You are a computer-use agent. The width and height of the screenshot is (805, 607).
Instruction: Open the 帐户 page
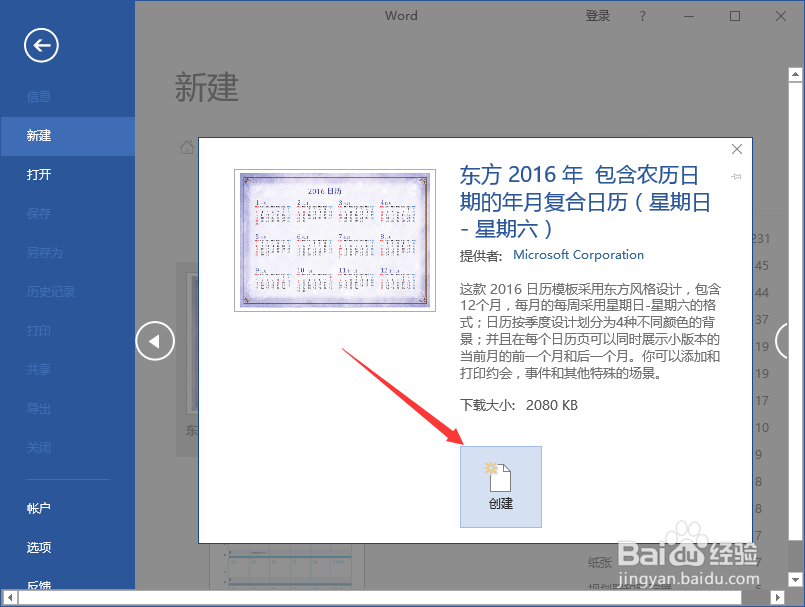[39, 508]
